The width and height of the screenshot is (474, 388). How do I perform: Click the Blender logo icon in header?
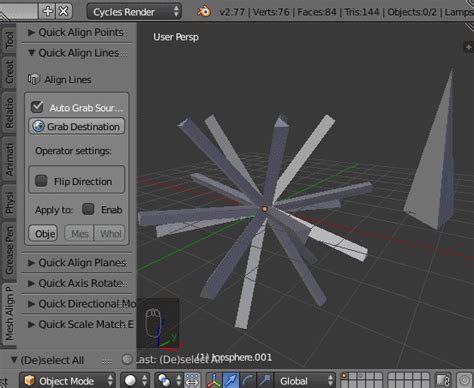pos(204,12)
